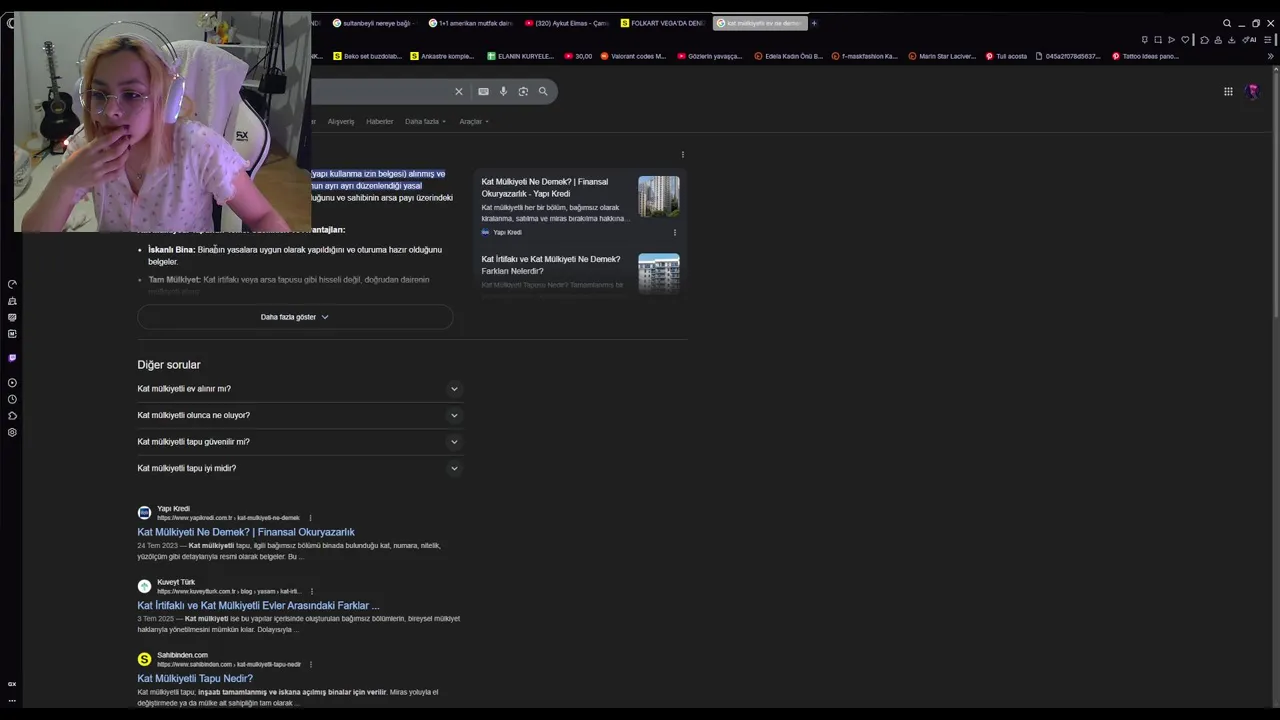Add a new browser tab

pyautogui.click(x=814, y=23)
